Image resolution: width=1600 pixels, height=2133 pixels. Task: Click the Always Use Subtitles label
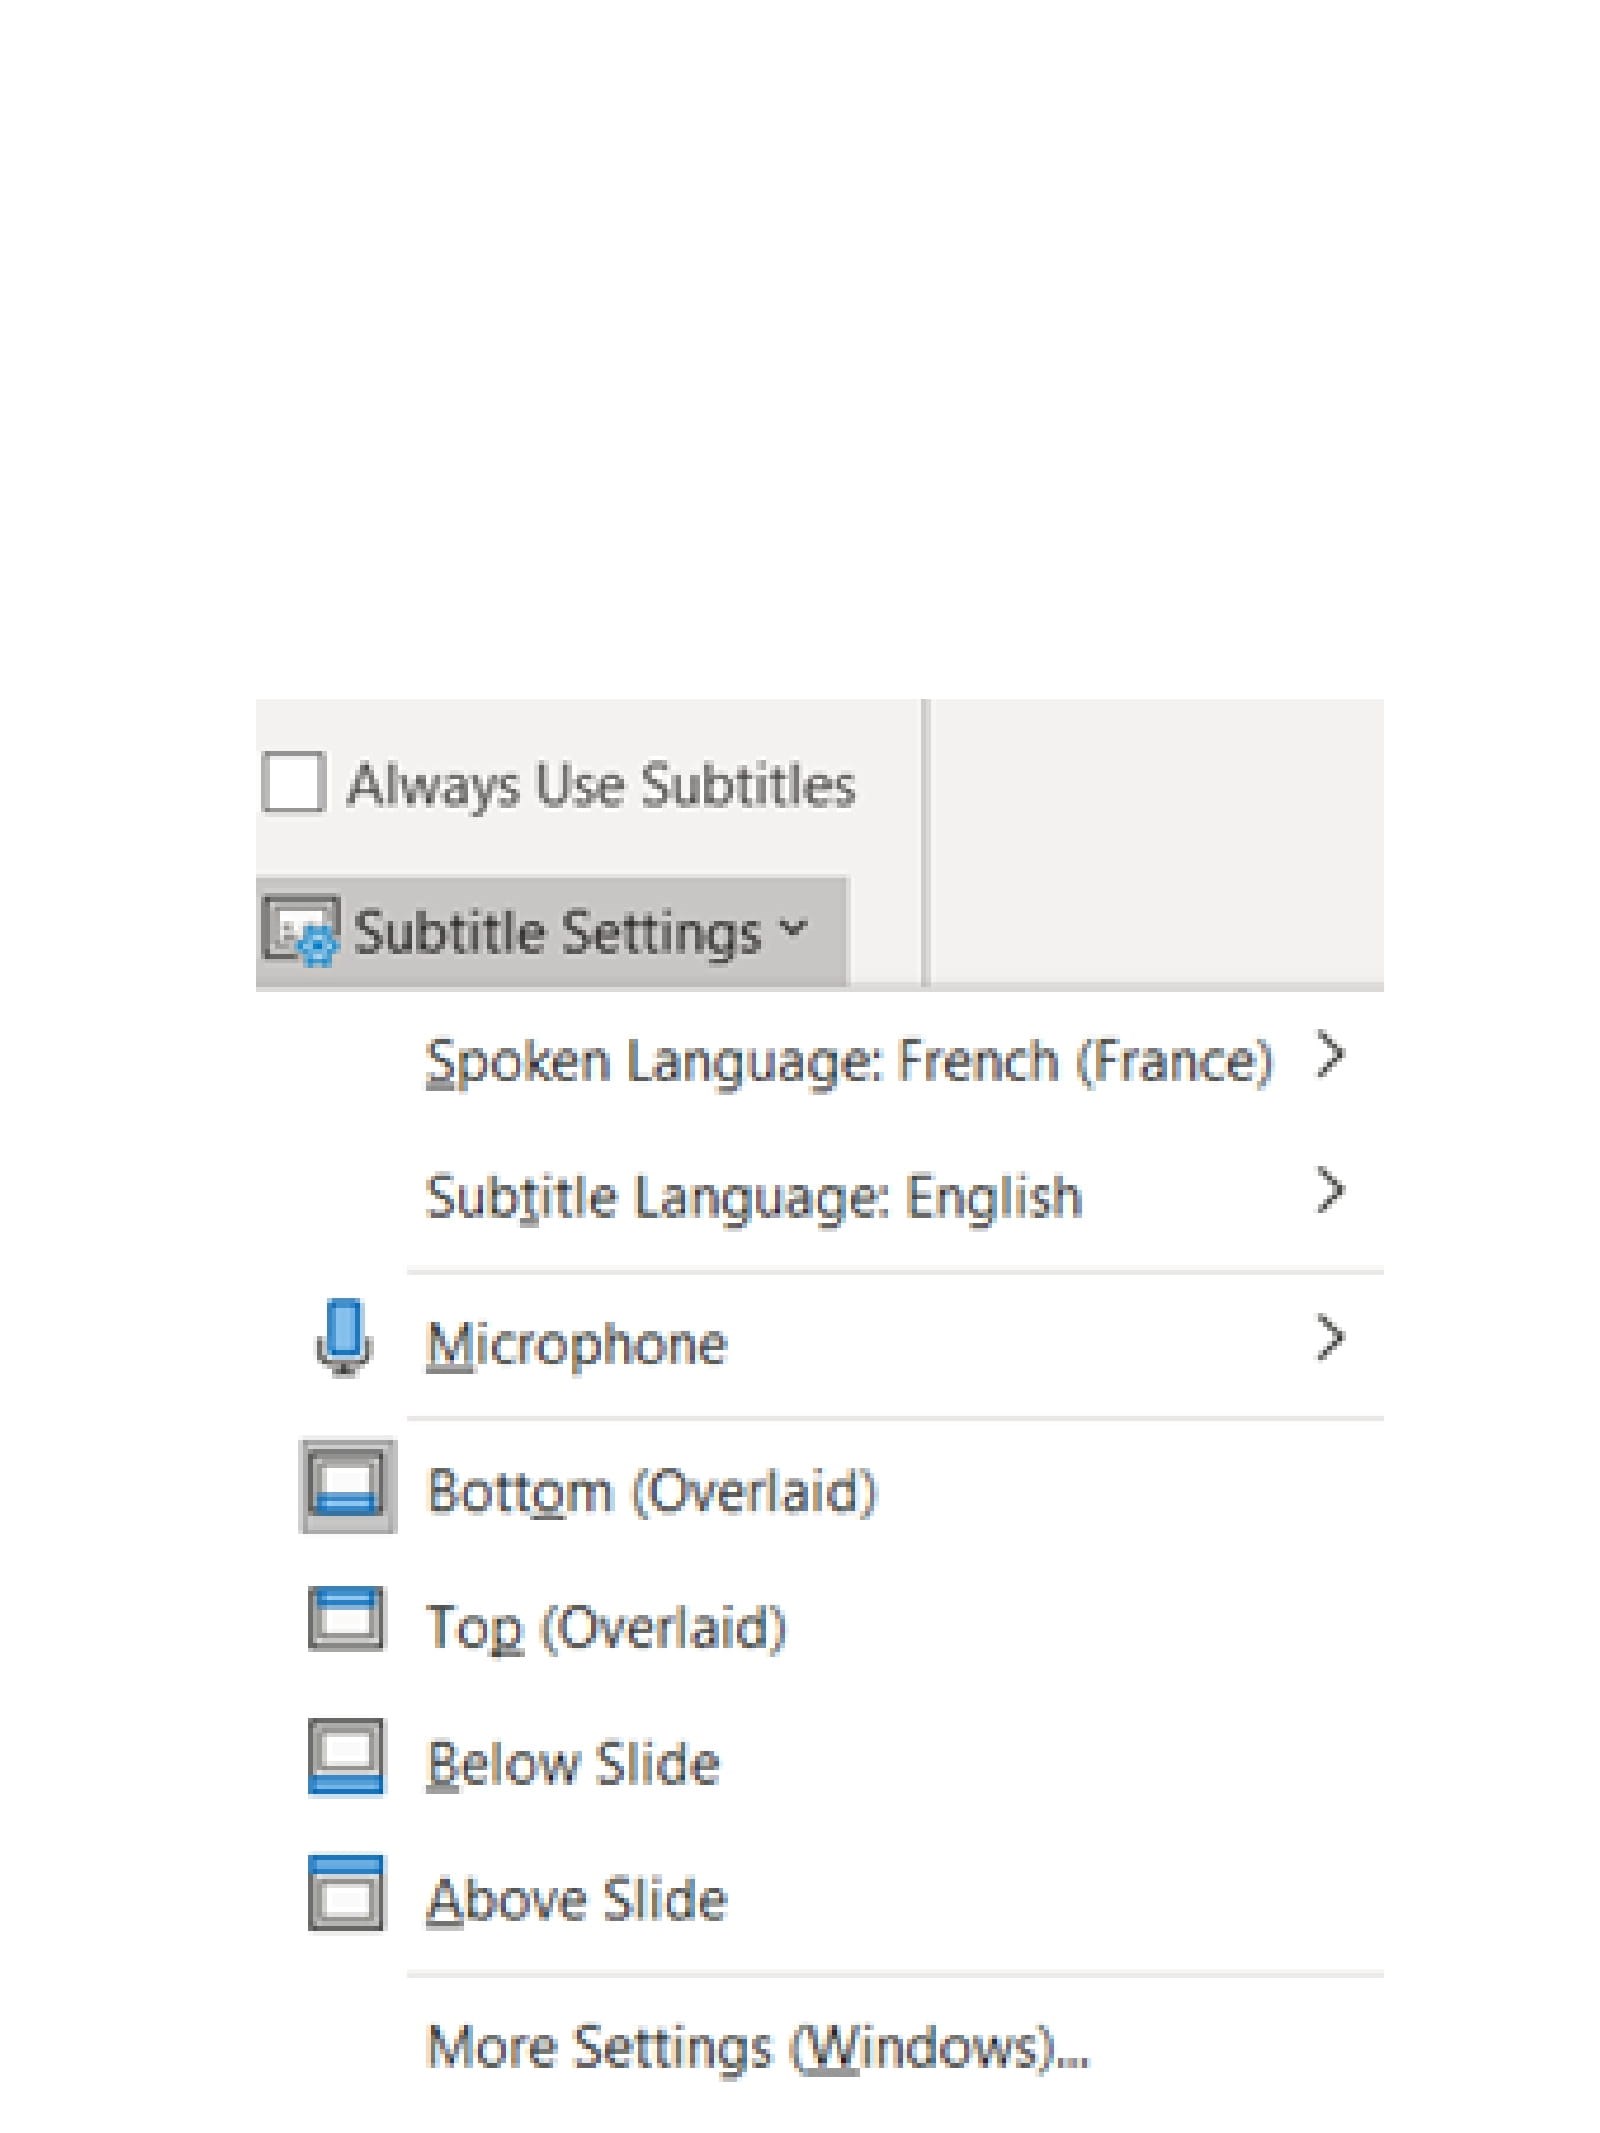tap(601, 784)
